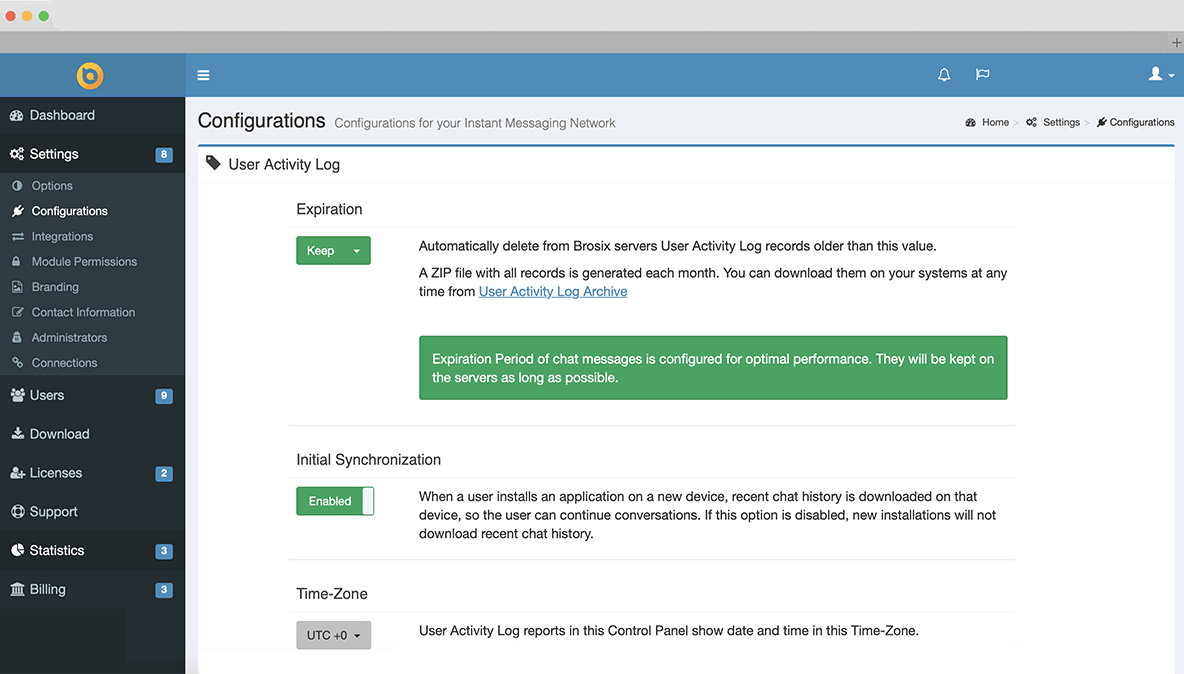Click the Module Permissions lock icon
This screenshot has width=1184, height=674.
point(17,261)
